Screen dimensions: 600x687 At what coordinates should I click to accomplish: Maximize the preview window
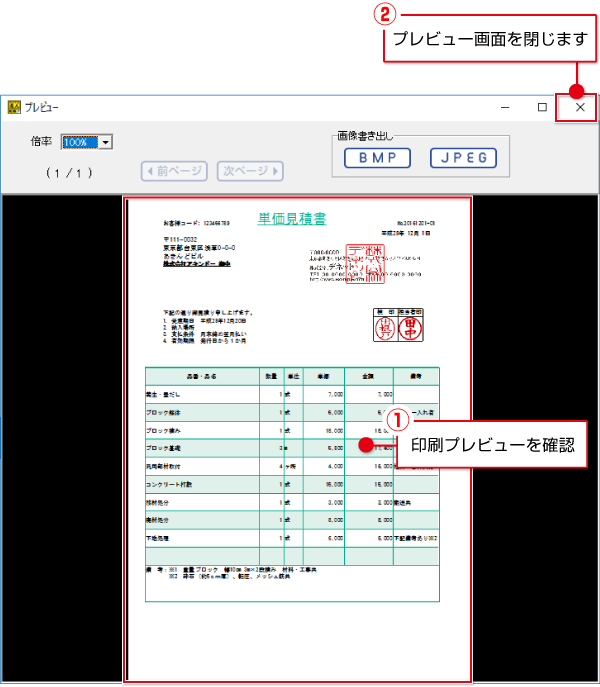[x=542, y=107]
